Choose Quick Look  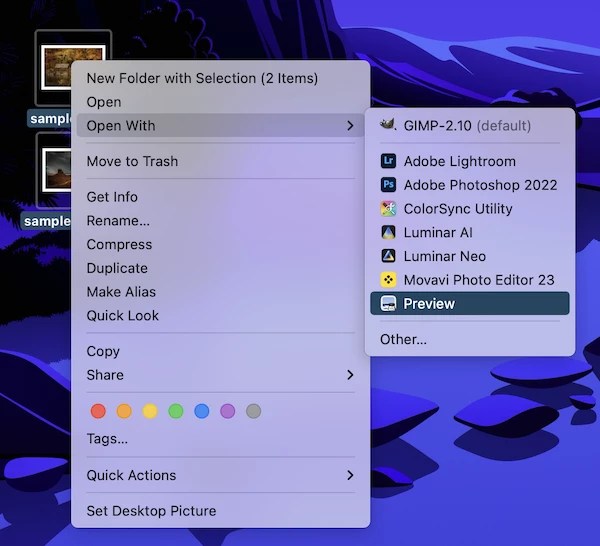(x=220, y=315)
